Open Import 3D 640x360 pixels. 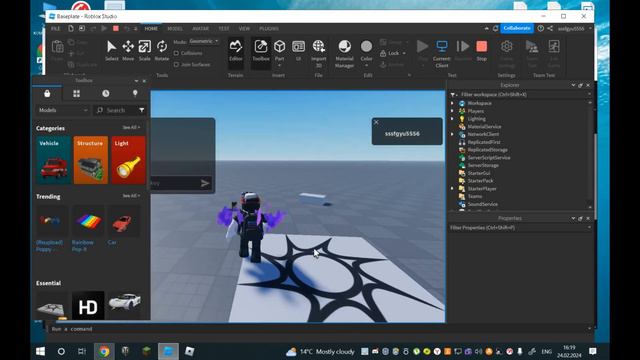(x=318, y=52)
